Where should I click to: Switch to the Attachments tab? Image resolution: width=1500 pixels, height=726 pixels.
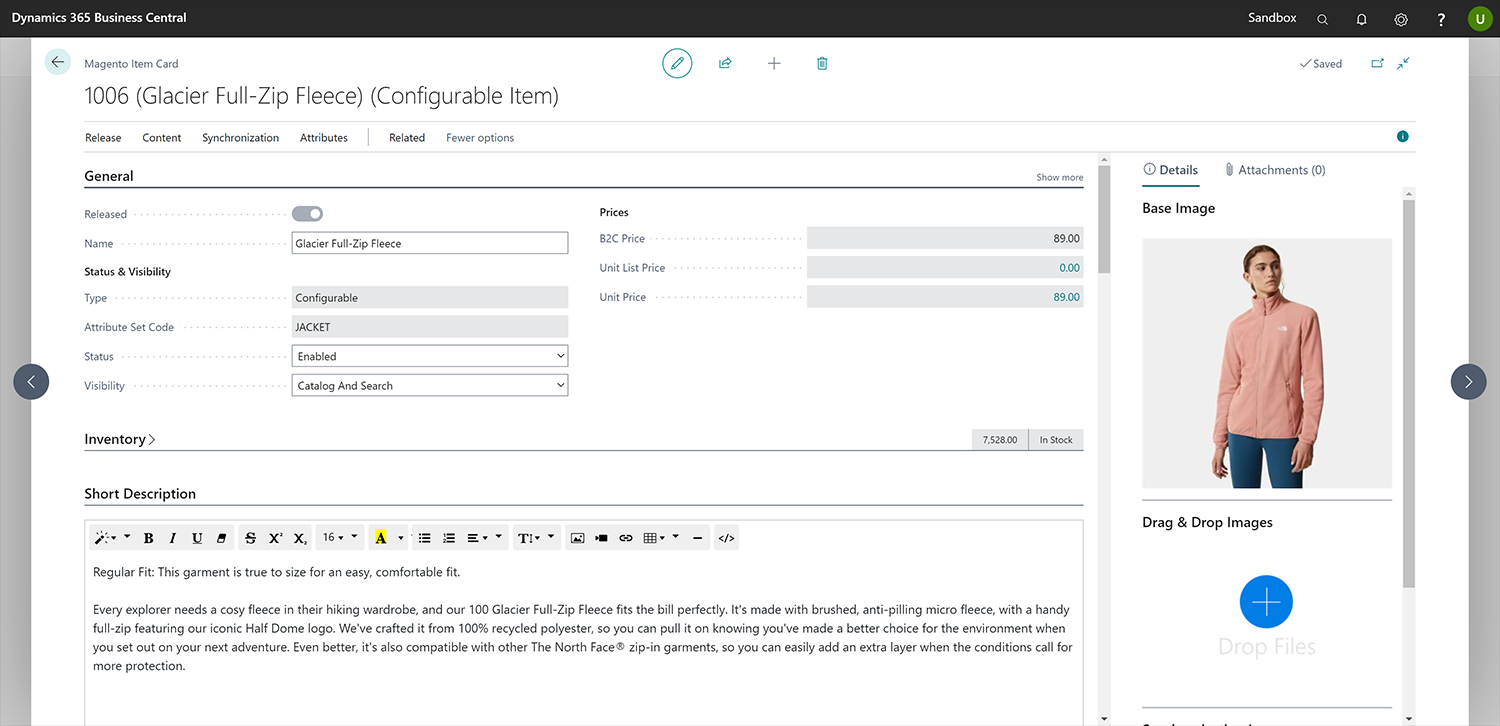coord(1275,170)
